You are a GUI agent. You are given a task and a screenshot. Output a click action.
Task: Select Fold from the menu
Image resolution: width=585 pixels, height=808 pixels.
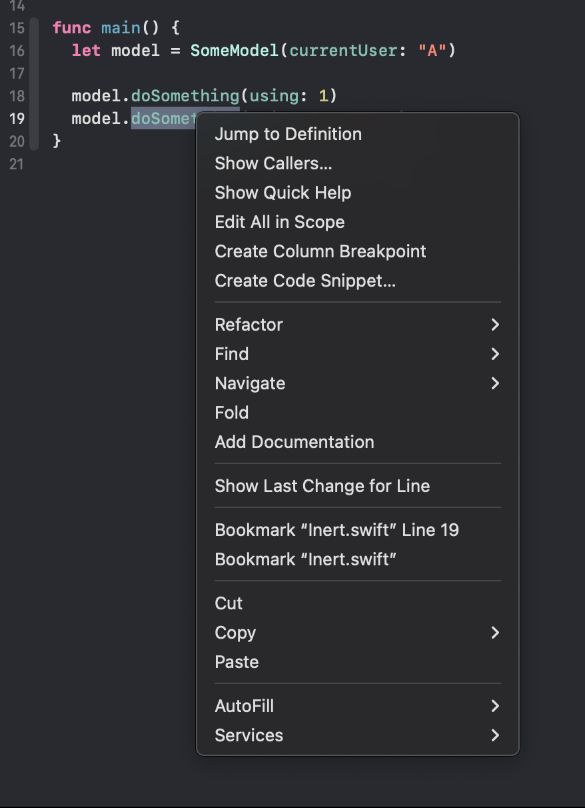click(357, 413)
